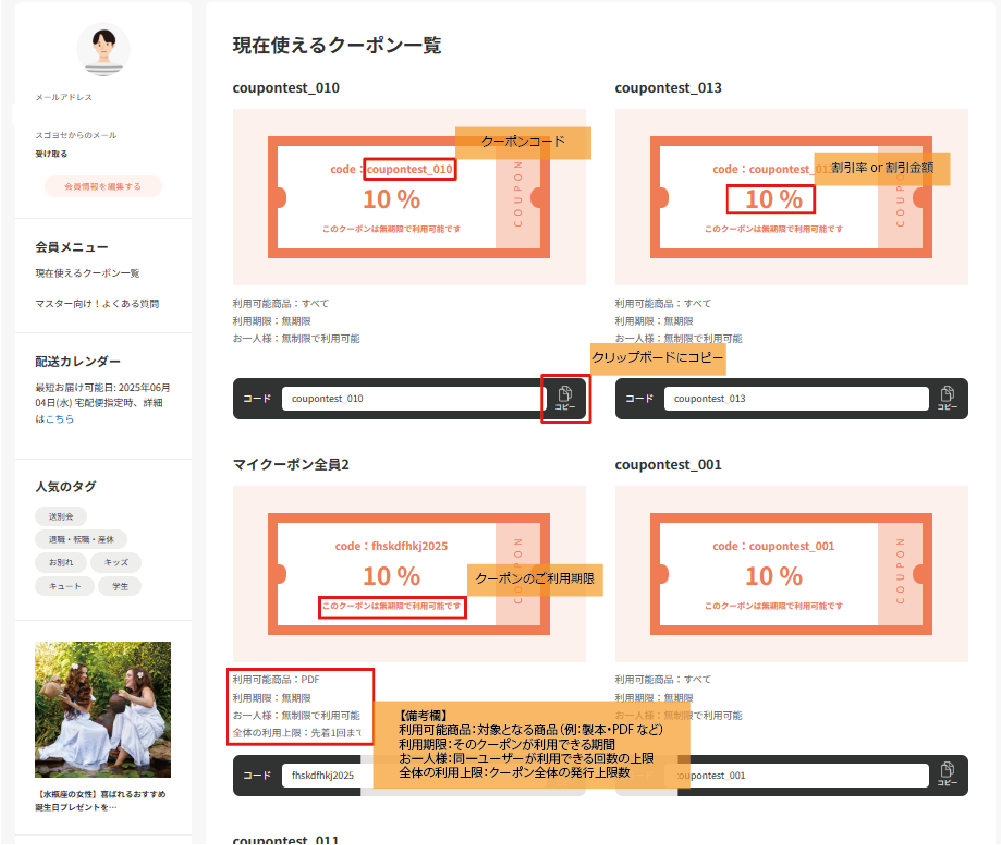Viewport: 1001px width, 845px height.
Task: Click the copy icon beside couponetest_001
Action: pyautogui.click(x=946, y=775)
